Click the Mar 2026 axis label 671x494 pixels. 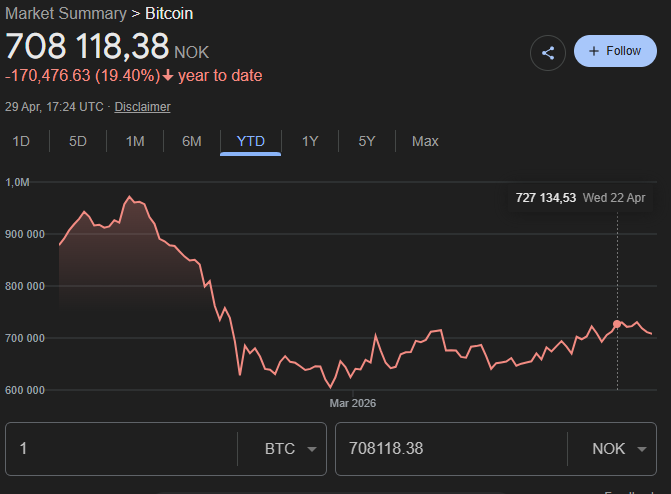353,403
